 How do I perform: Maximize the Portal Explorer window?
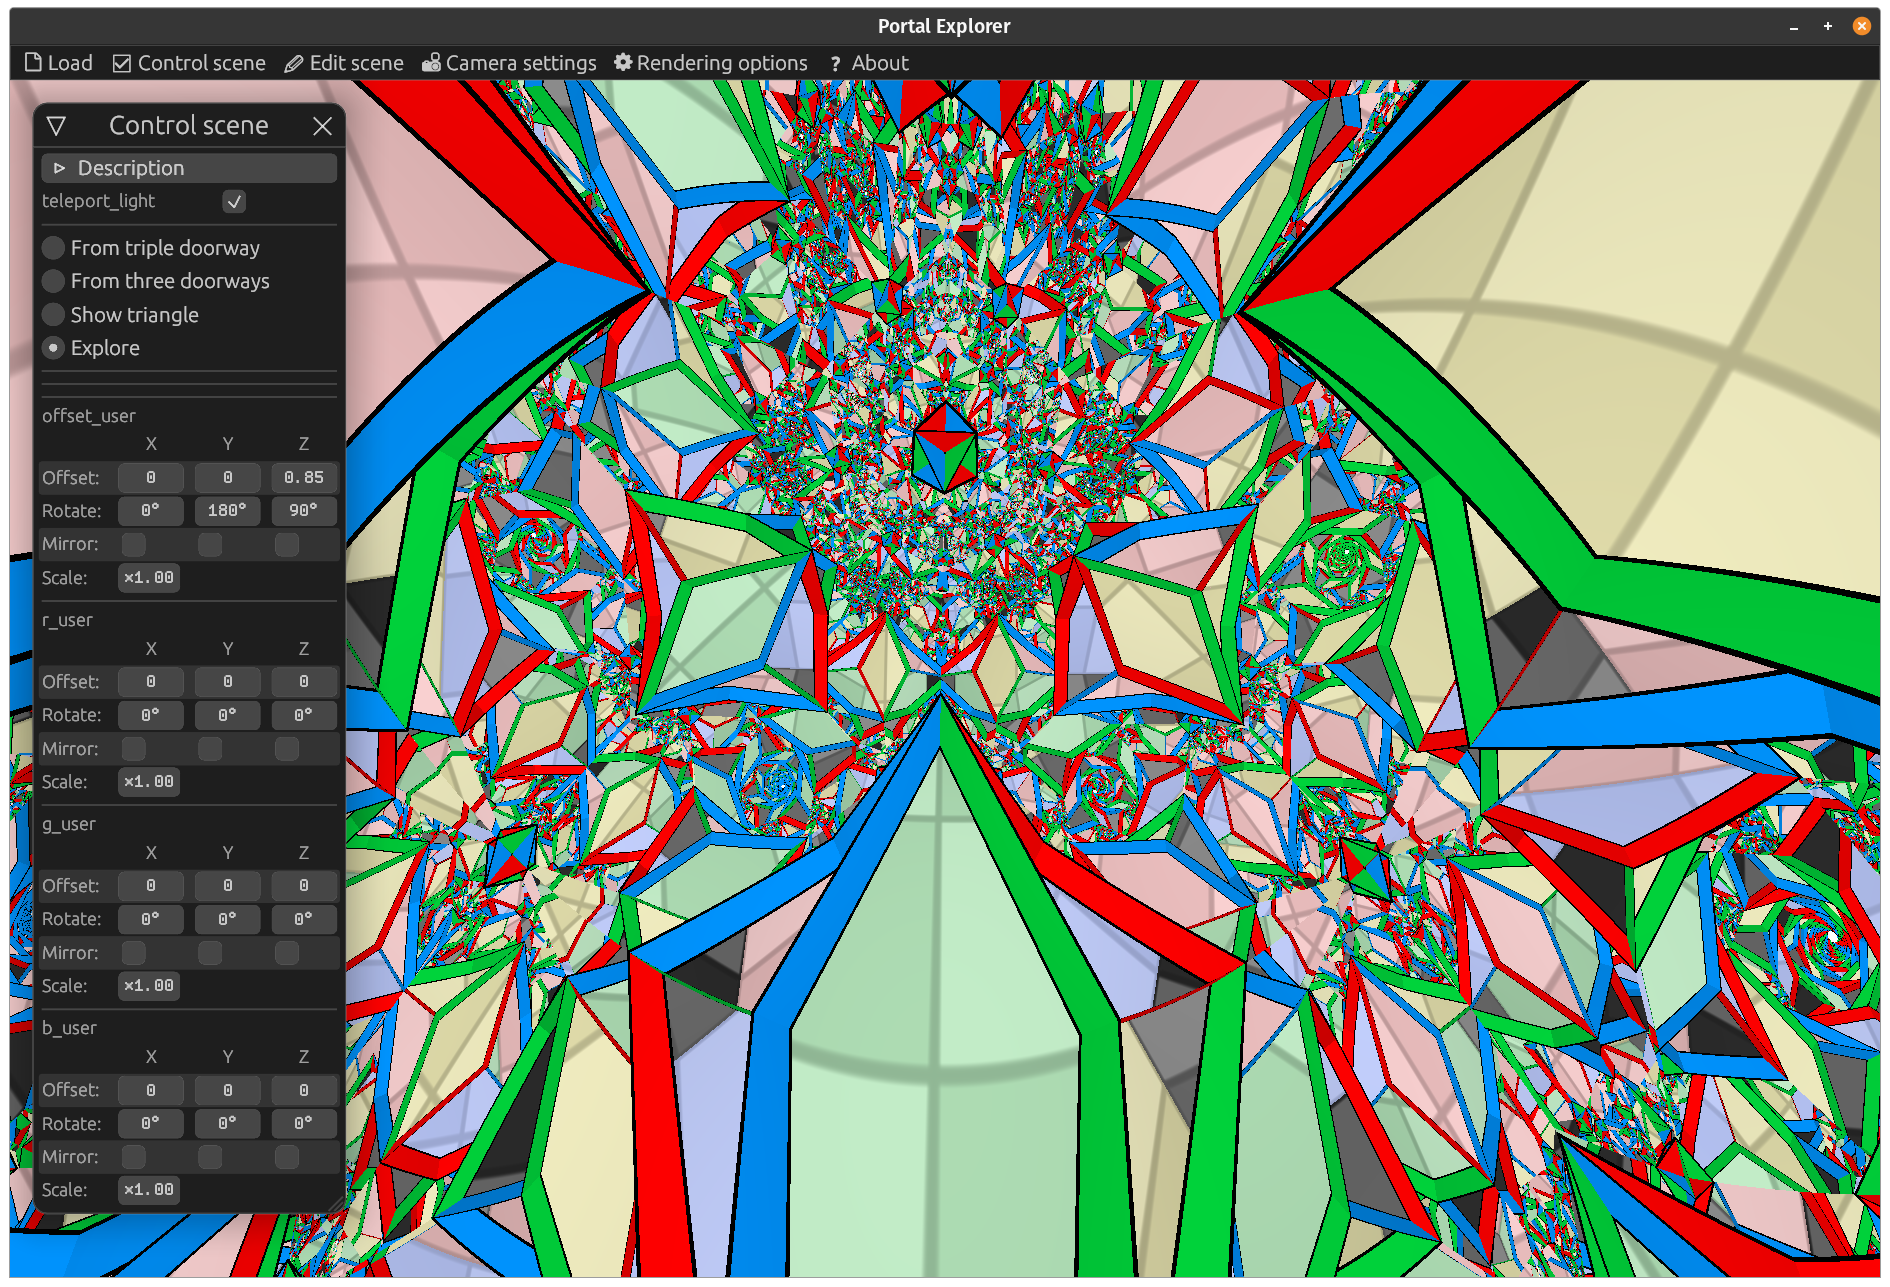[1827, 27]
